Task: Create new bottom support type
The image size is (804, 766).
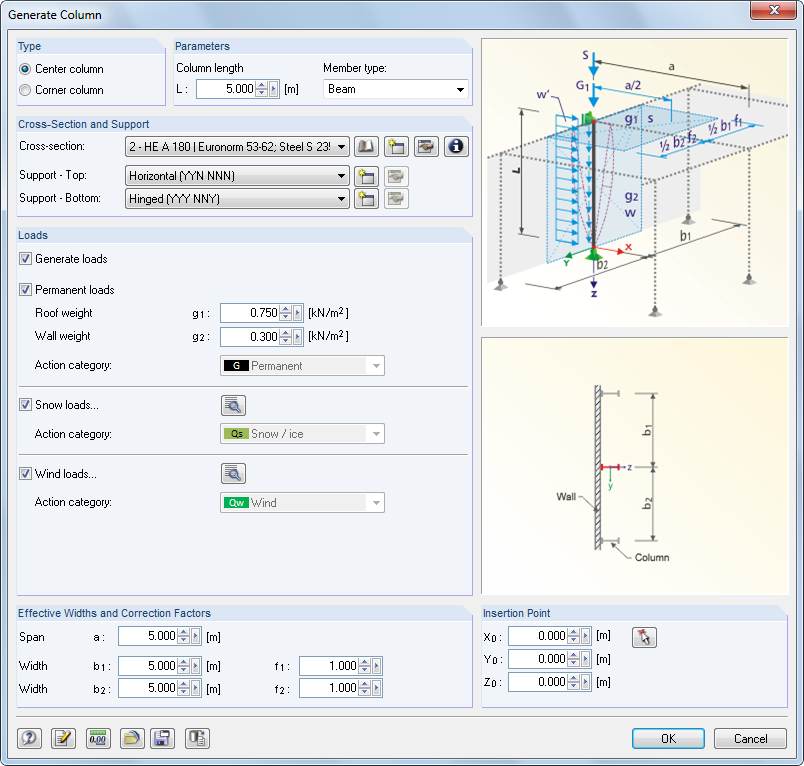Action: [366, 198]
